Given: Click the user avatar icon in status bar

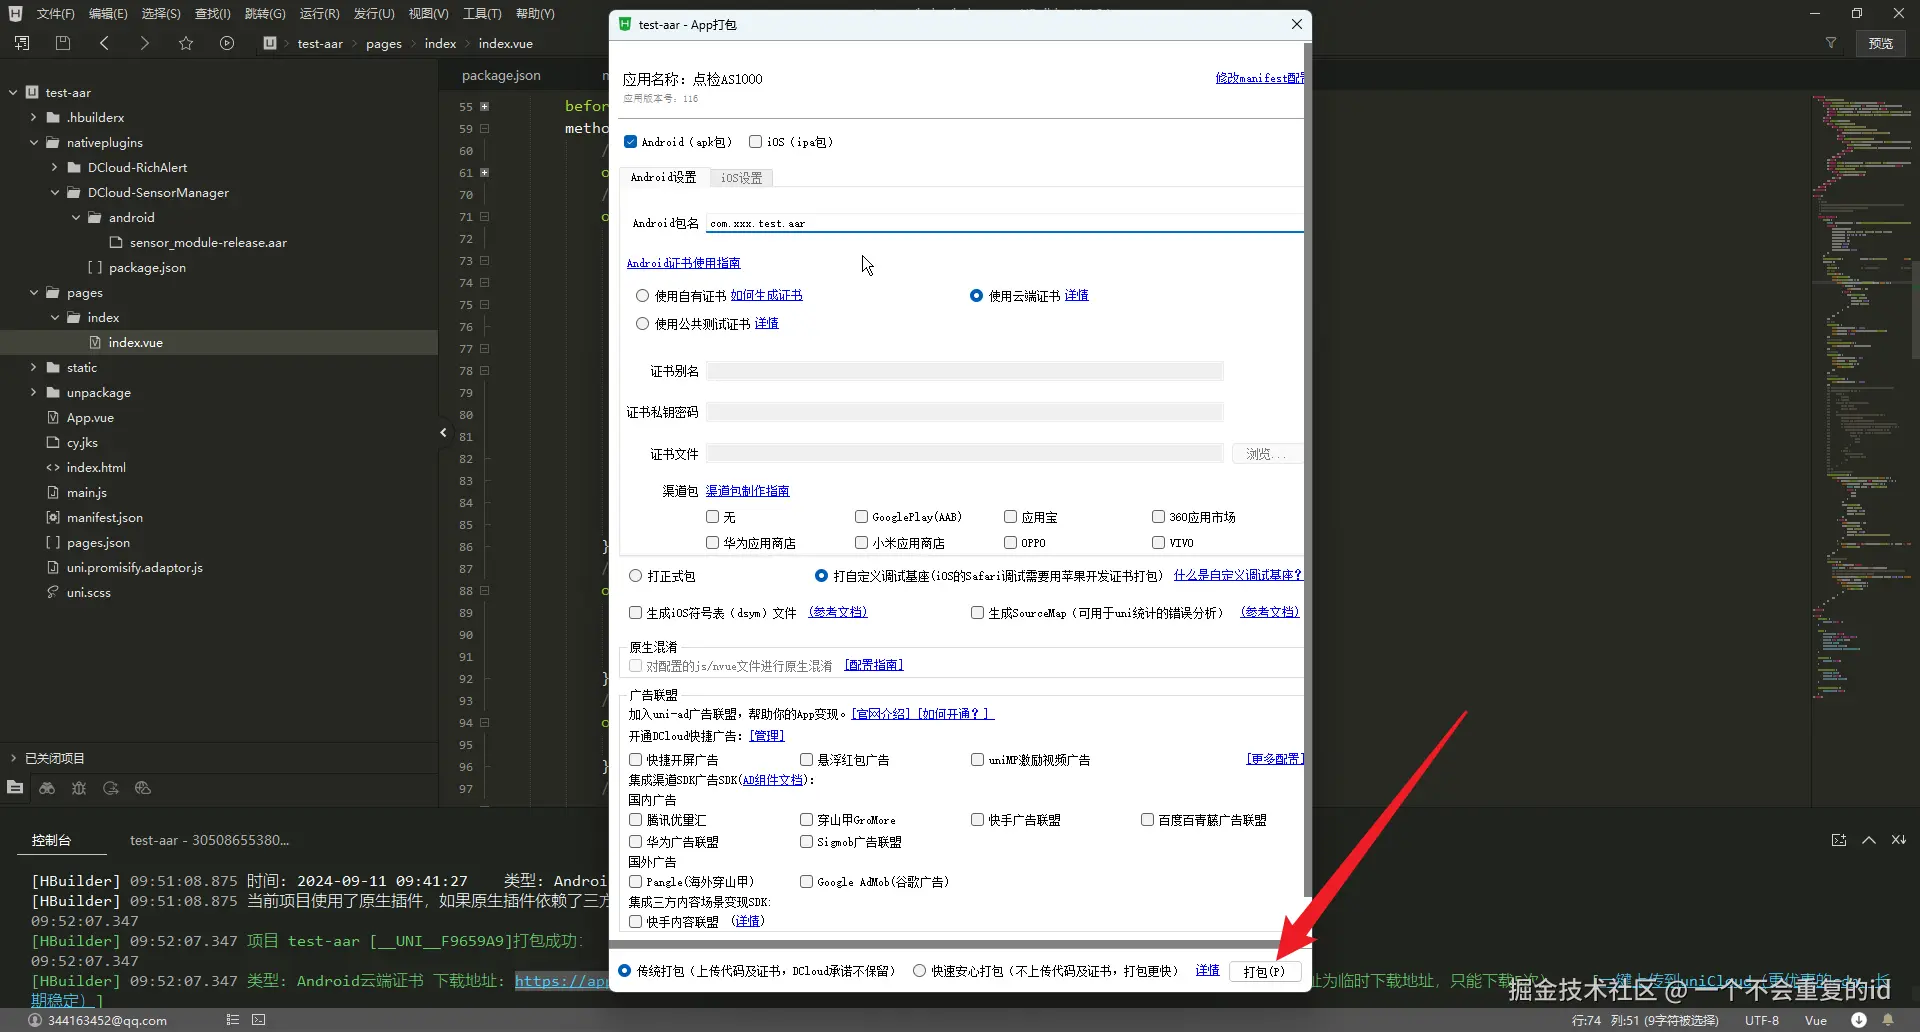Looking at the screenshot, I should (35, 1020).
